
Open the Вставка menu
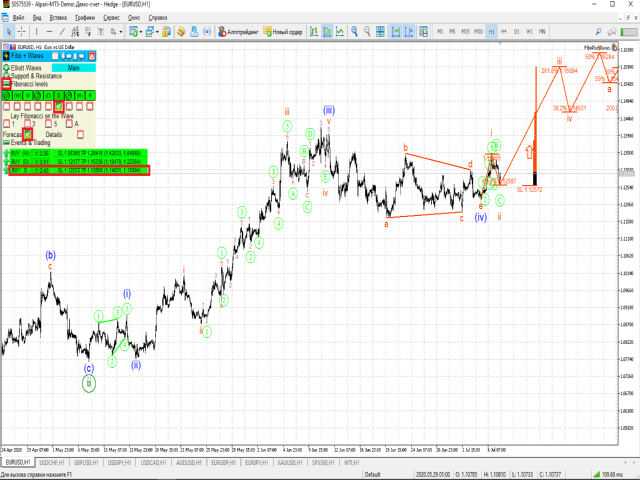58,18
